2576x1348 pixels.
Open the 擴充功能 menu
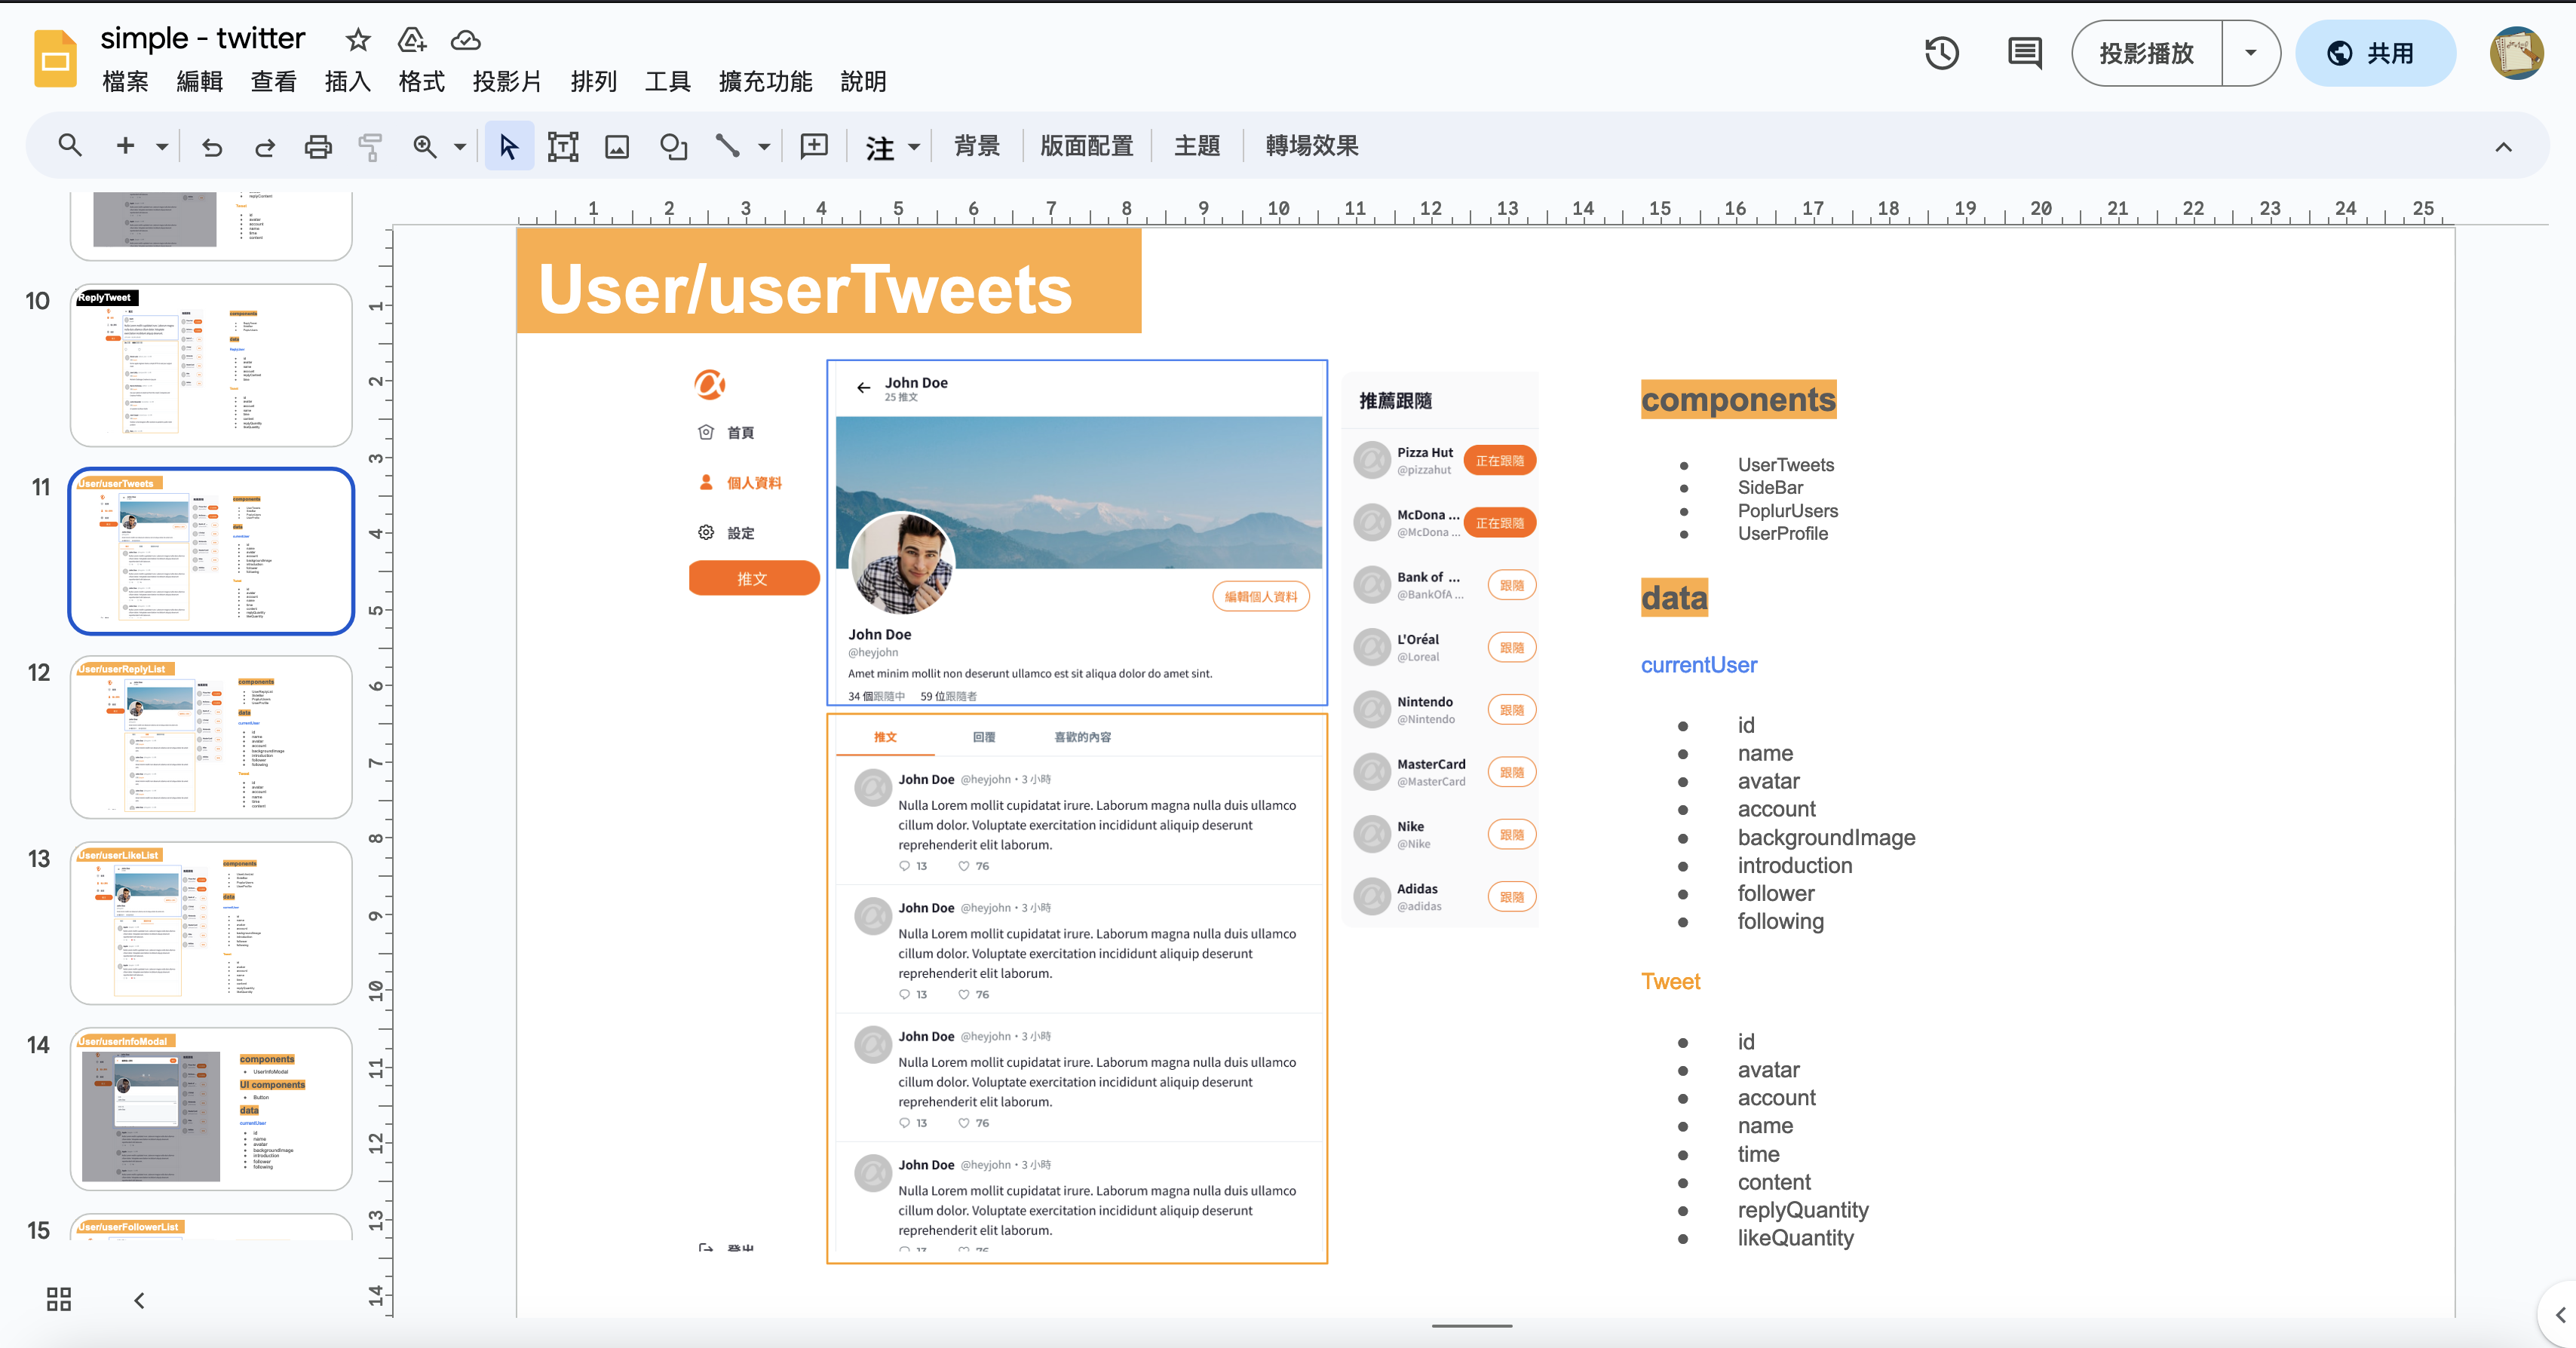764,82
